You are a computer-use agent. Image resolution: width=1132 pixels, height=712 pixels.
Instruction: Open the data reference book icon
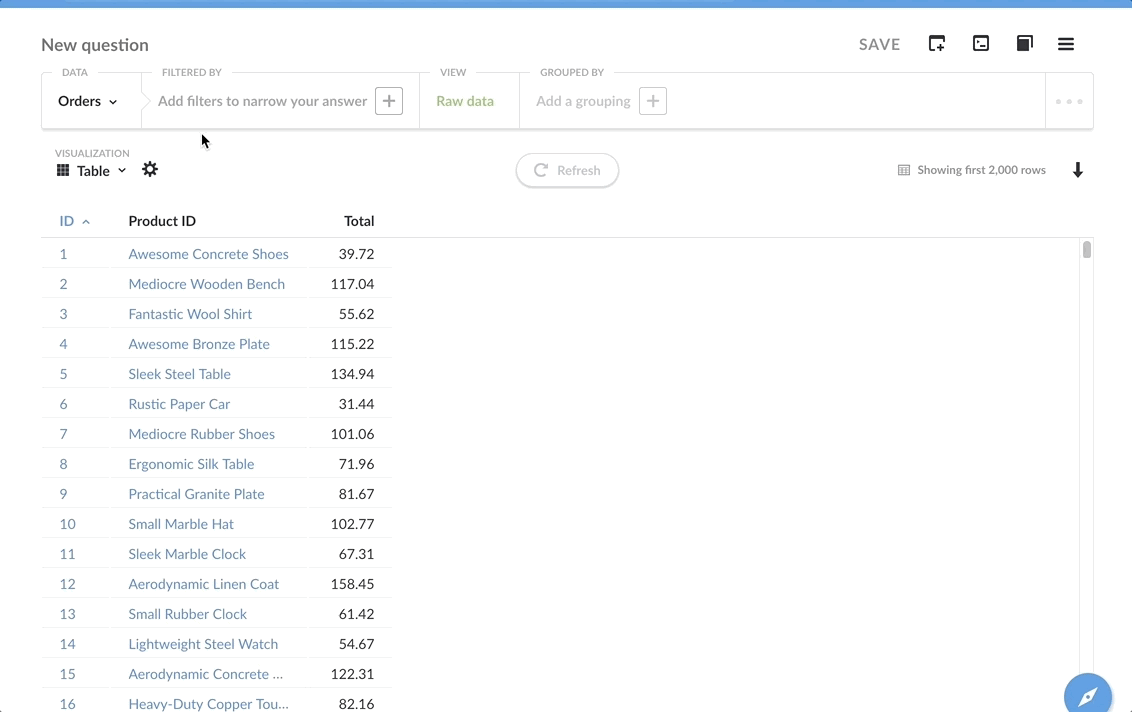coord(1024,44)
